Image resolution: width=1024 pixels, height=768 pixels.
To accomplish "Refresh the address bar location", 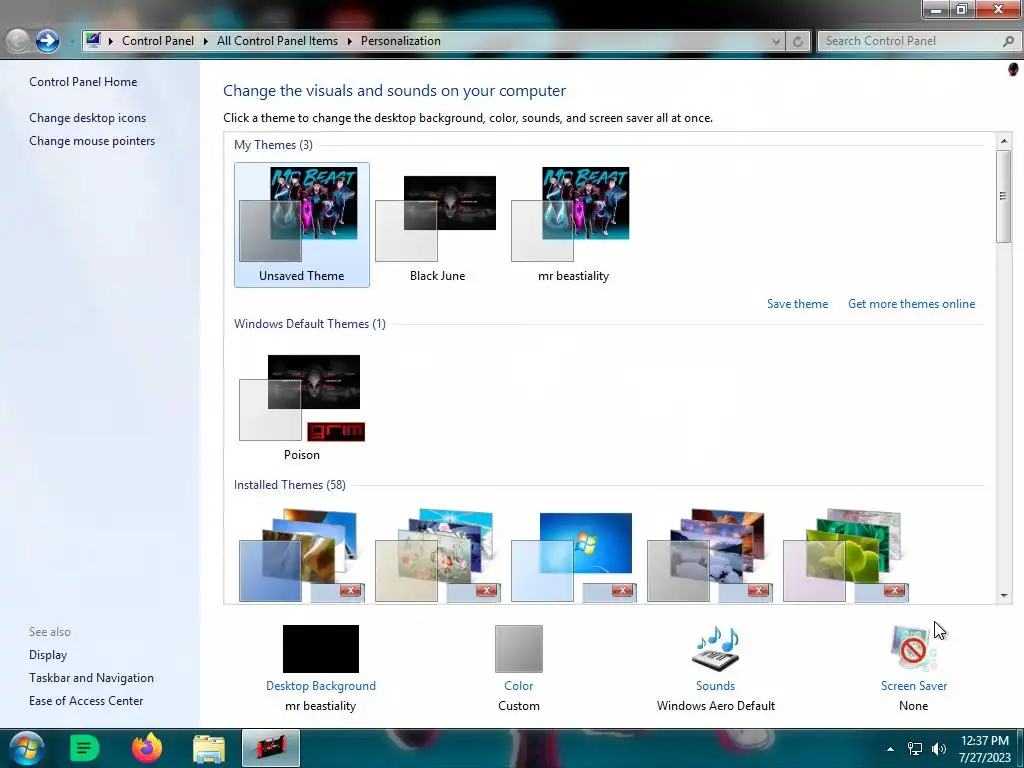I will [x=797, y=41].
